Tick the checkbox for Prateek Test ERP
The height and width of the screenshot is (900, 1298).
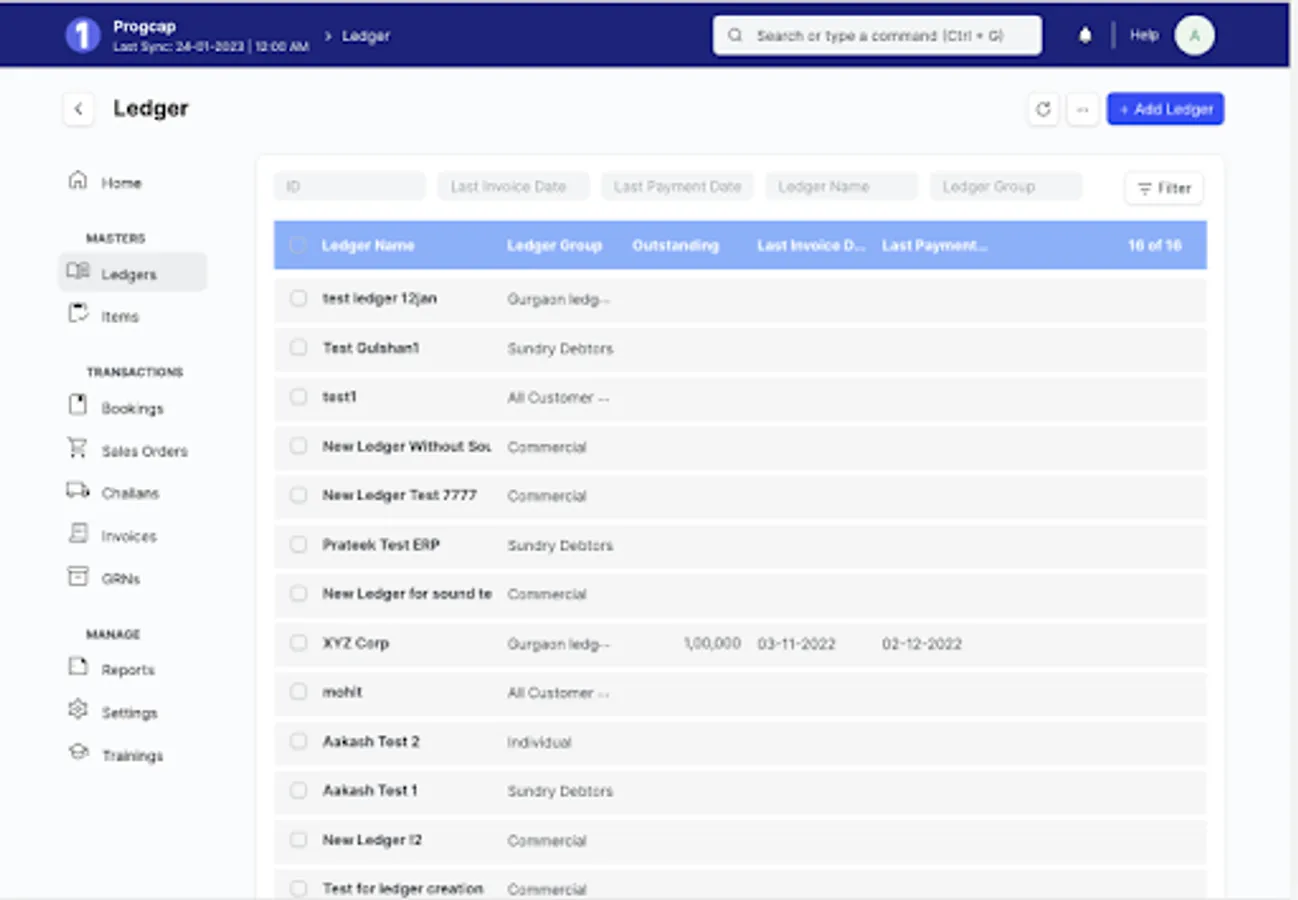point(298,545)
